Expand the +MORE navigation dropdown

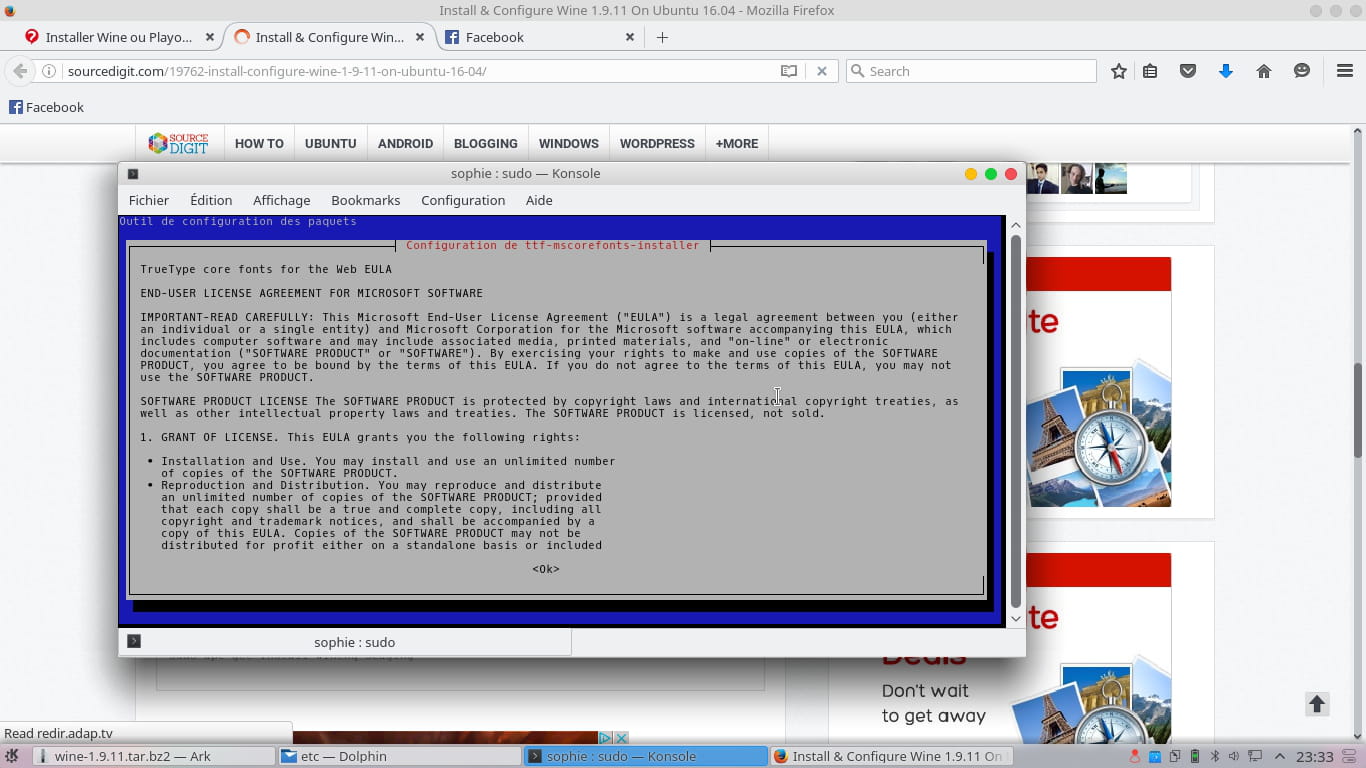click(736, 143)
